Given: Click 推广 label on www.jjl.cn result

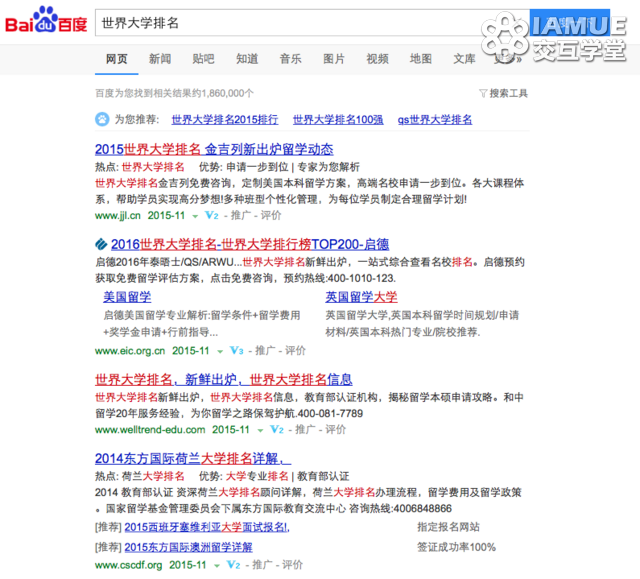Looking at the screenshot, I should pos(241,215).
